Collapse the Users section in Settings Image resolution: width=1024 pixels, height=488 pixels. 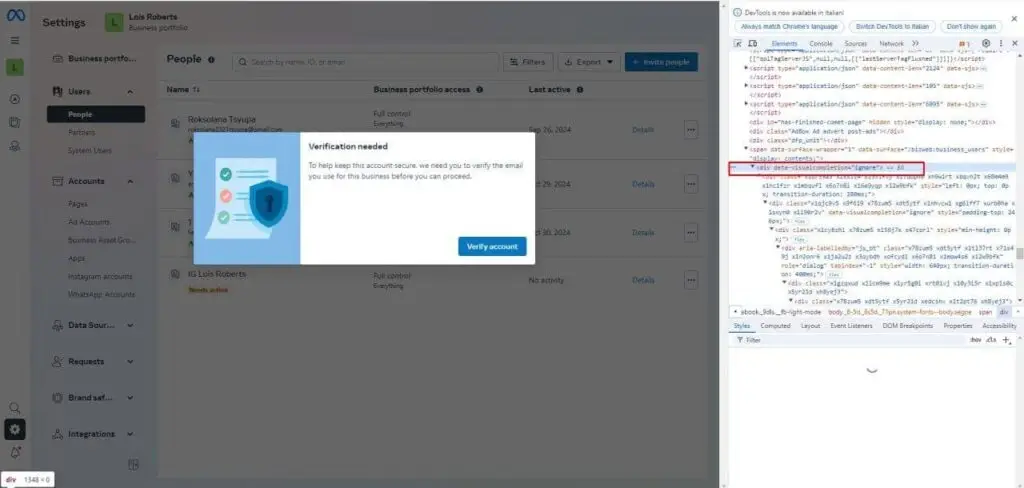[x=131, y=92]
